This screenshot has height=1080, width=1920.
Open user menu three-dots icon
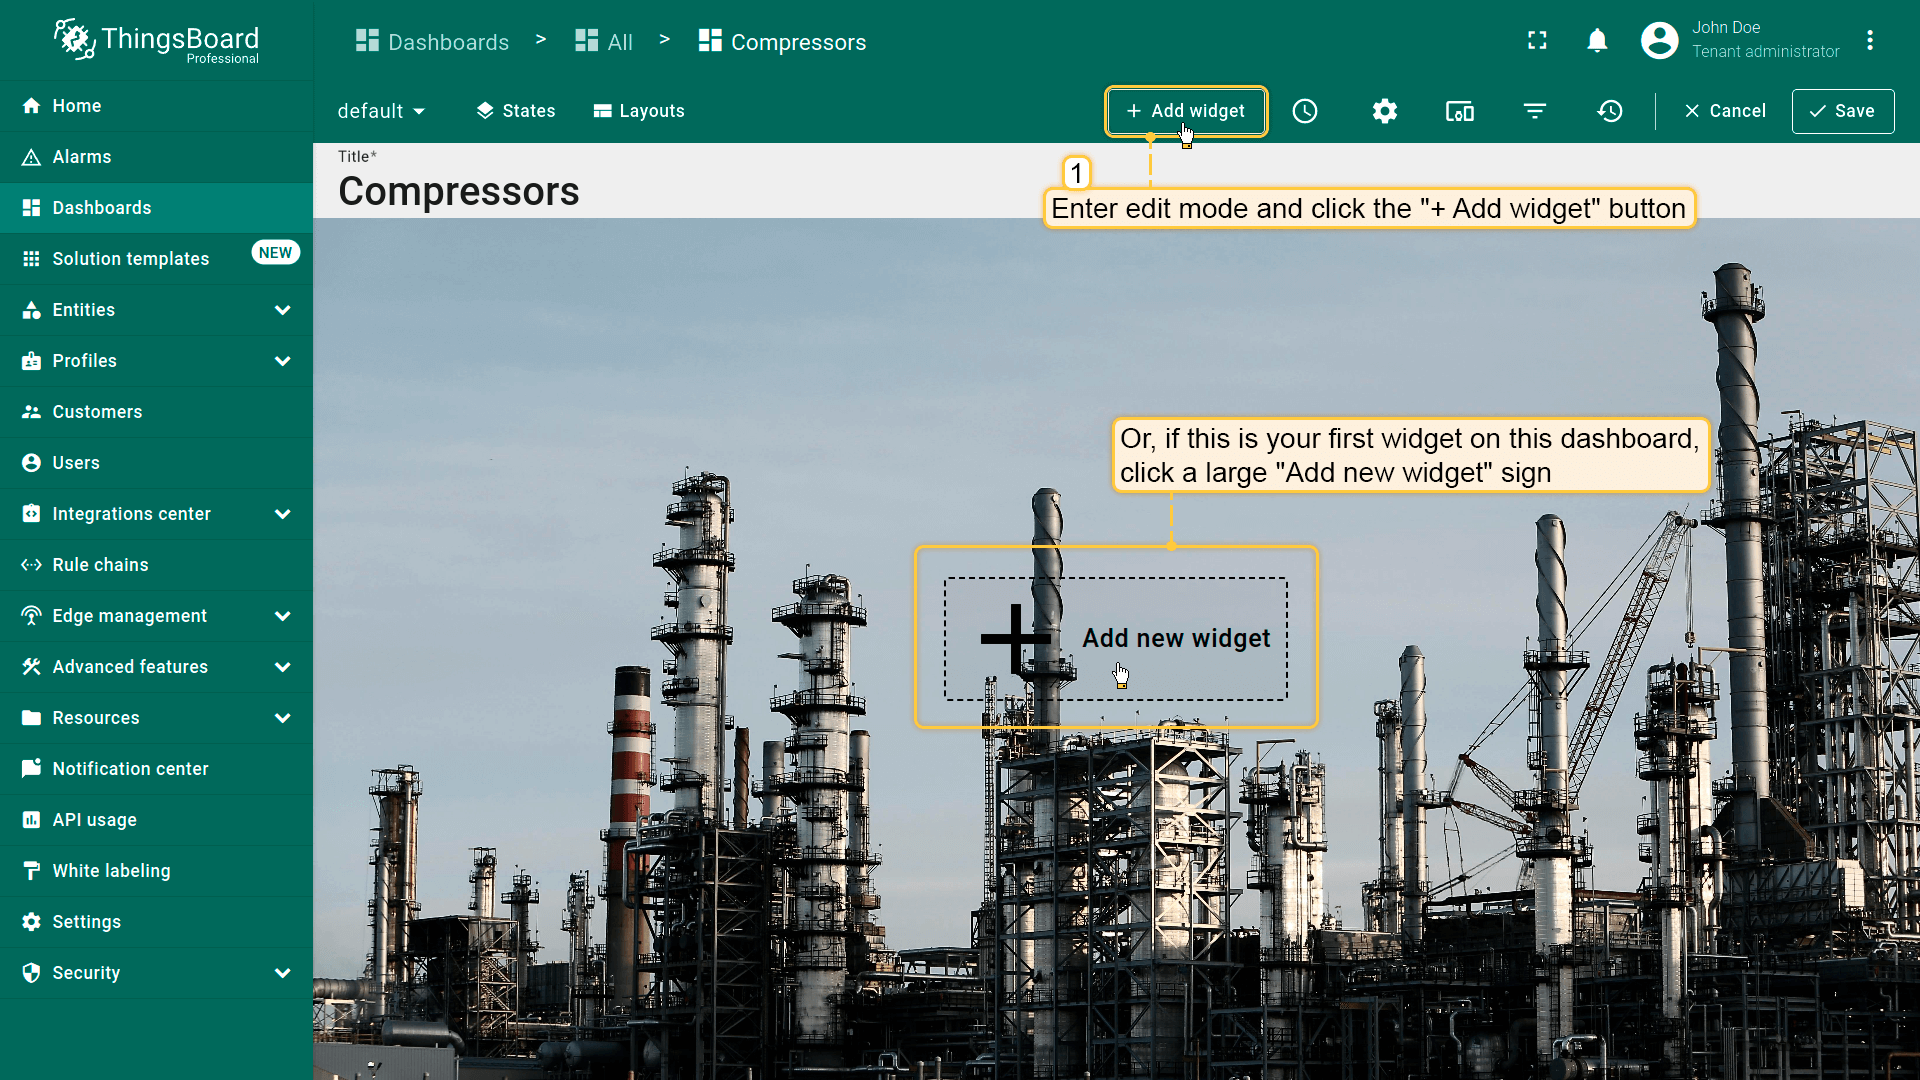click(1870, 40)
